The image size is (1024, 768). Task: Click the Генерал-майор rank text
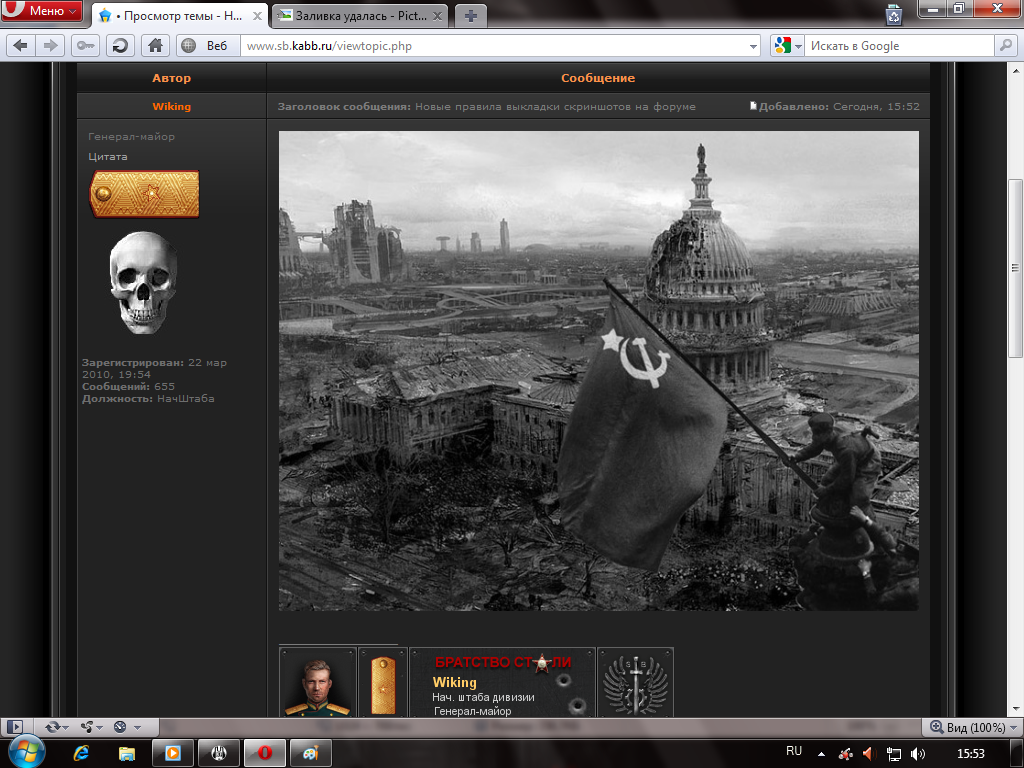pos(131,136)
